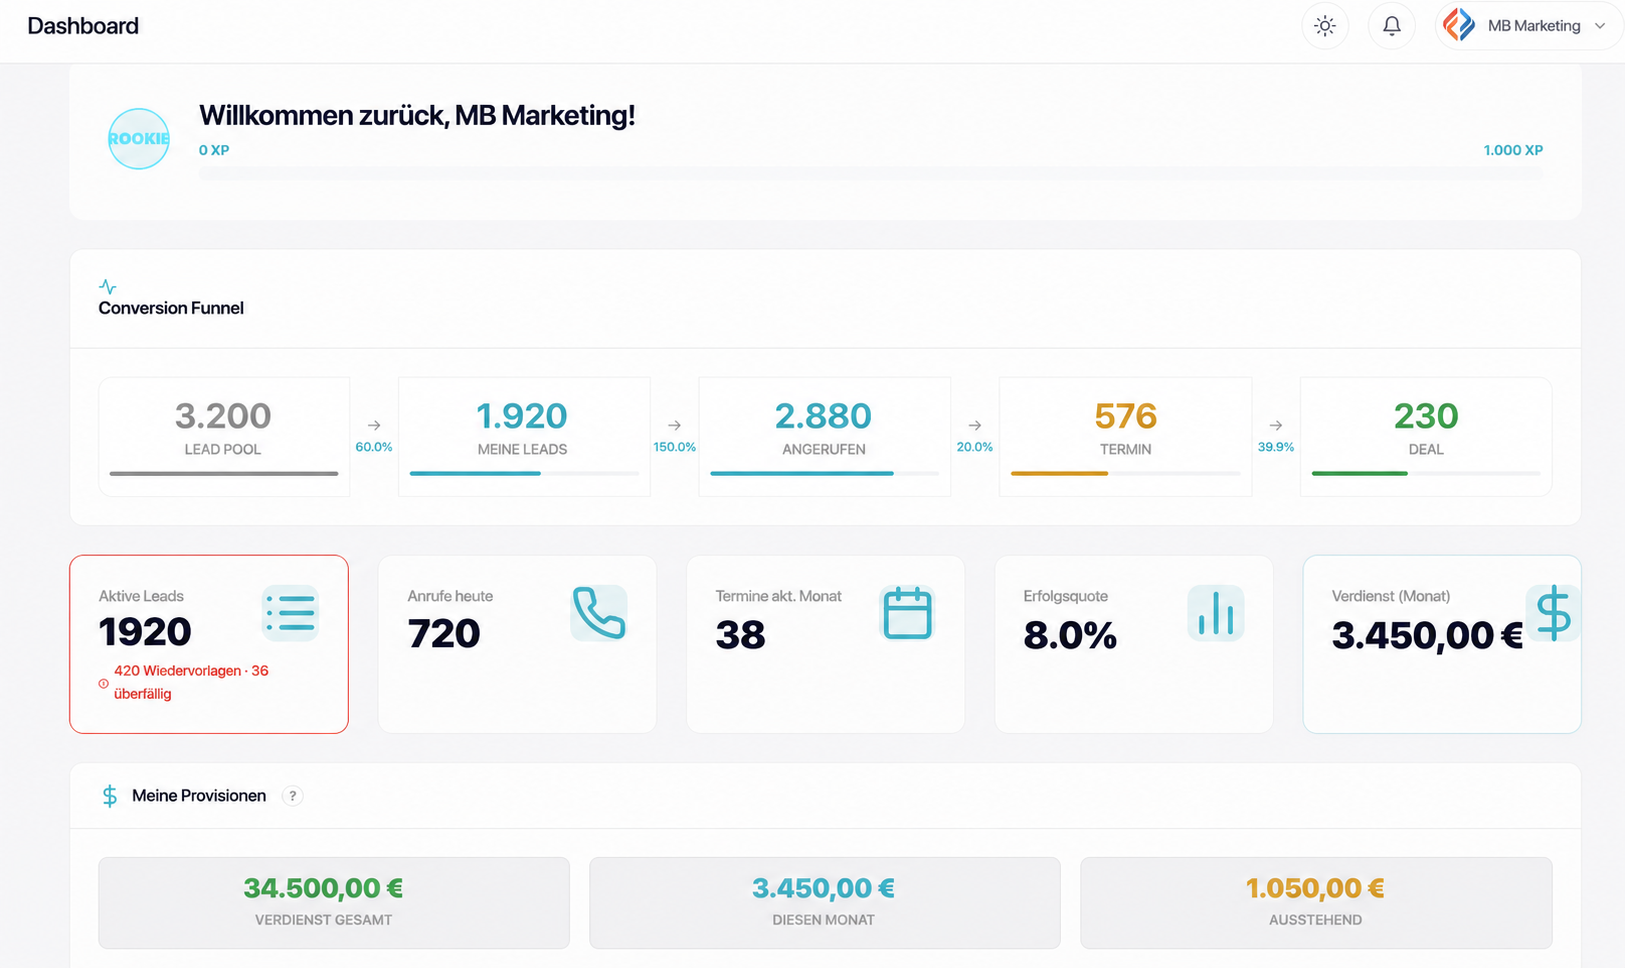Open the Meine Leads funnel card
This screenshot has width=1625, height=968.
point(524,436)
